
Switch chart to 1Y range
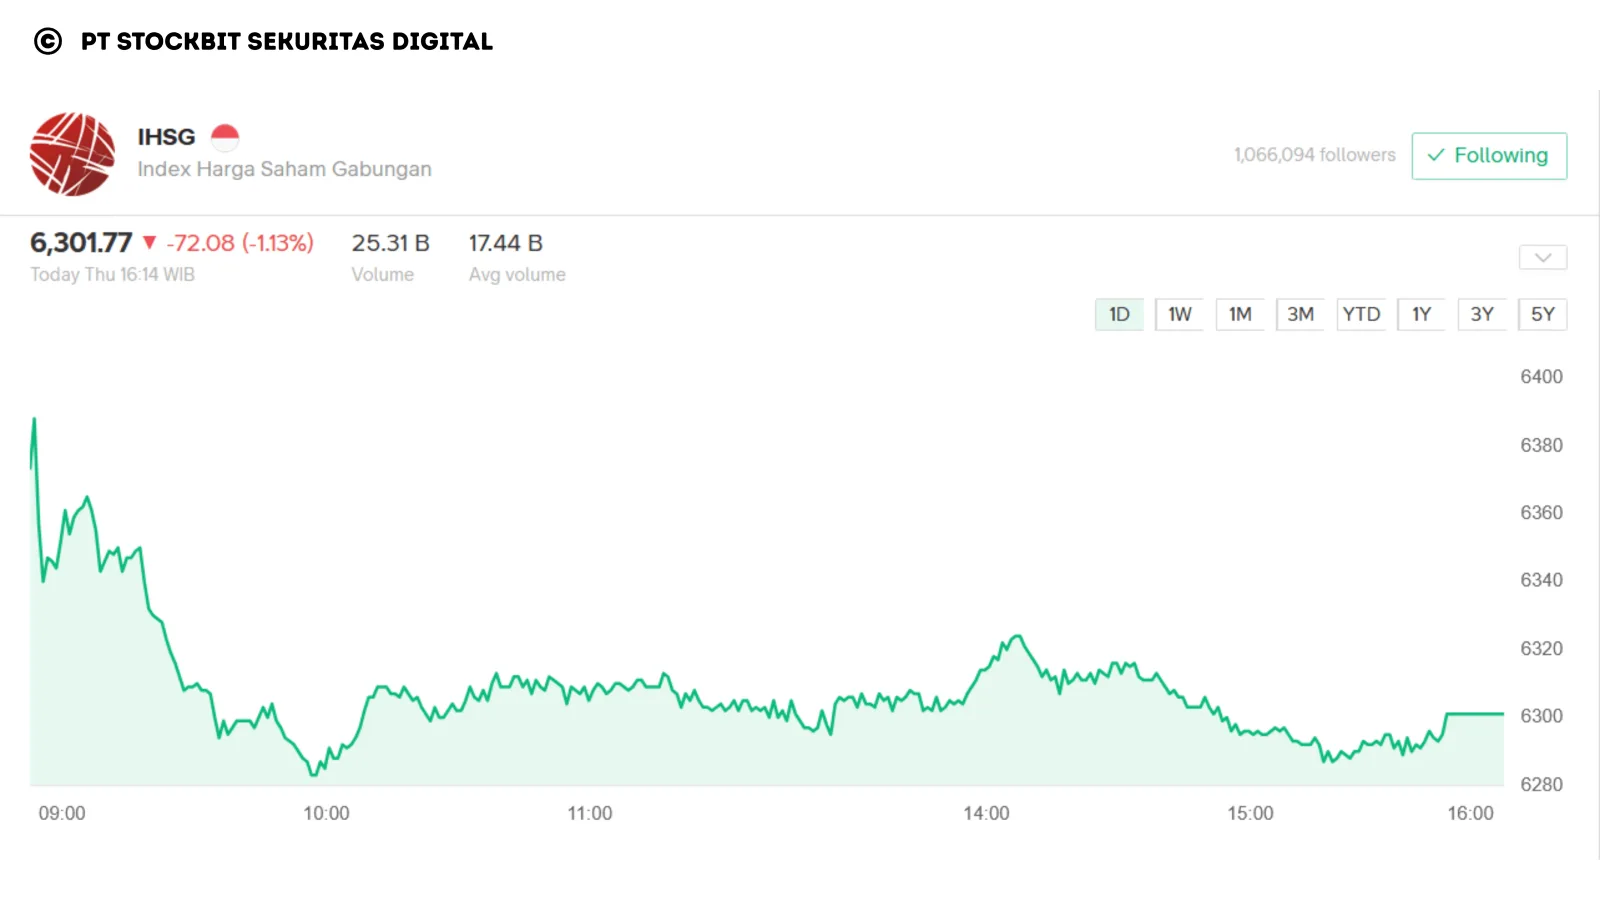pos(1421,314)
